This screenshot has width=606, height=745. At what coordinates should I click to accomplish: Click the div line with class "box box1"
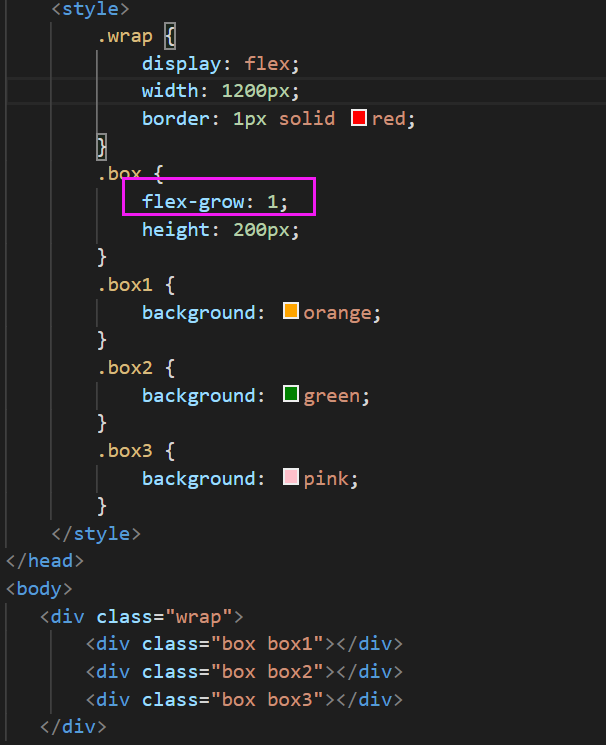point(244,644)
